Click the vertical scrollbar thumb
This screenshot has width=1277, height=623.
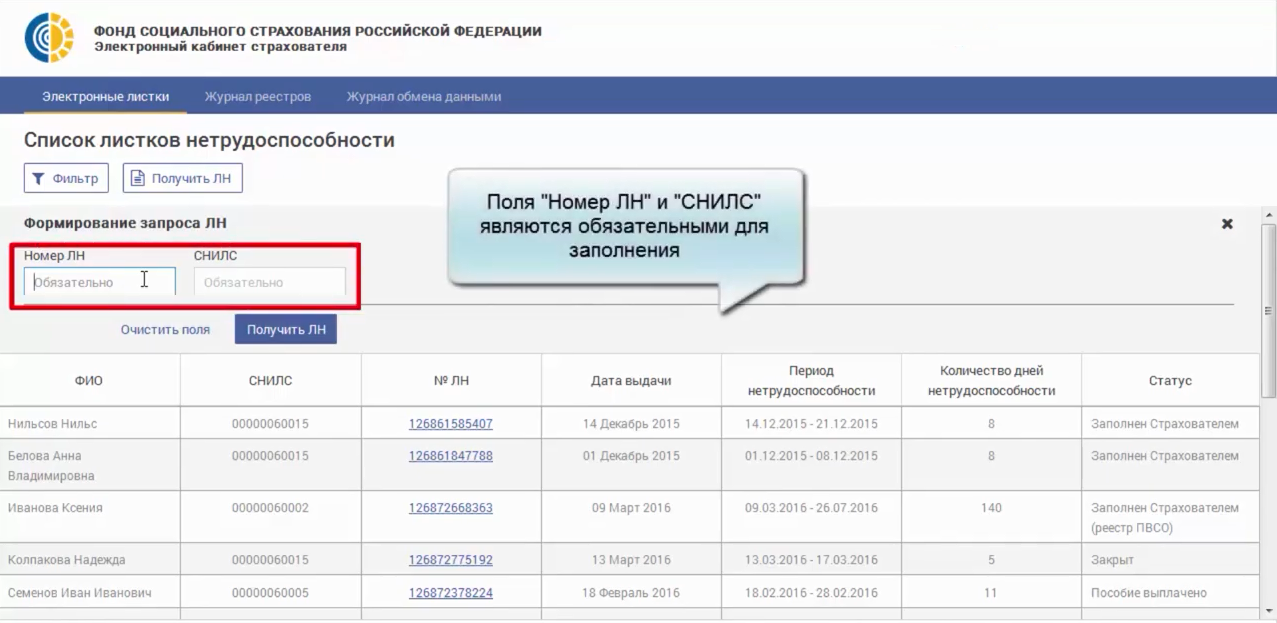1270,310
